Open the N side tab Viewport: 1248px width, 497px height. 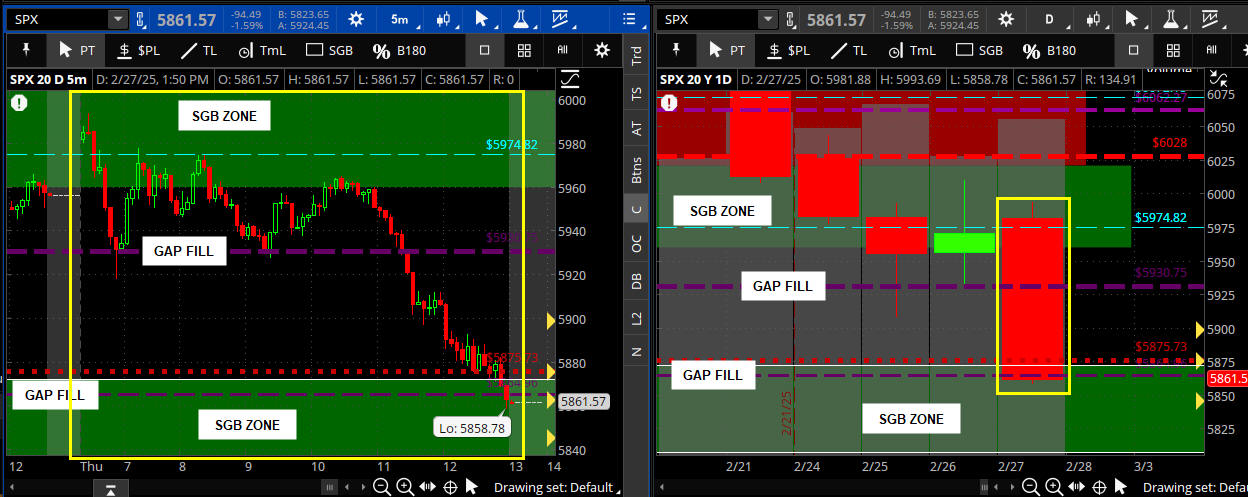(x=636, y=351)
